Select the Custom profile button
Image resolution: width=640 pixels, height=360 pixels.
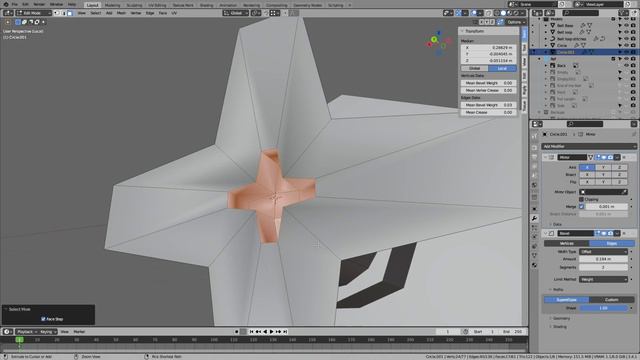(611, 300)
